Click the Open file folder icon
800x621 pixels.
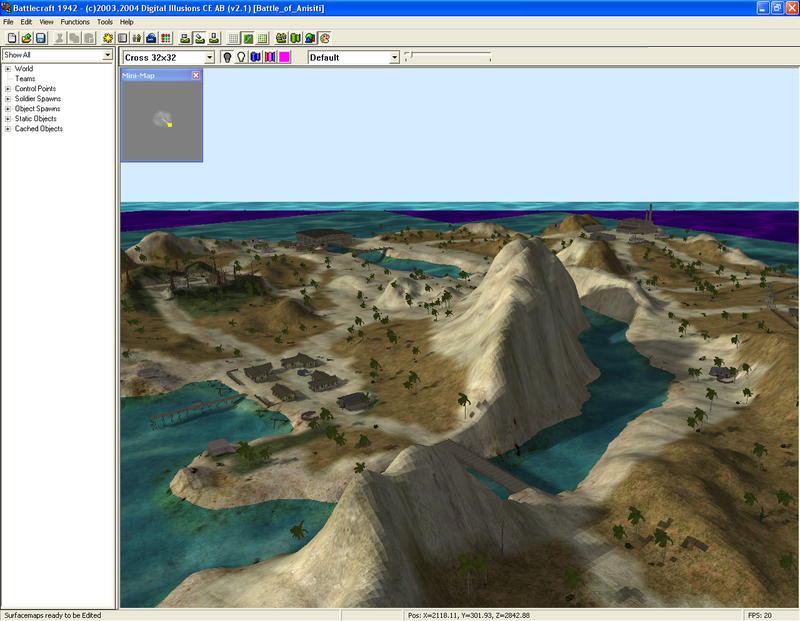coord(27,38)
